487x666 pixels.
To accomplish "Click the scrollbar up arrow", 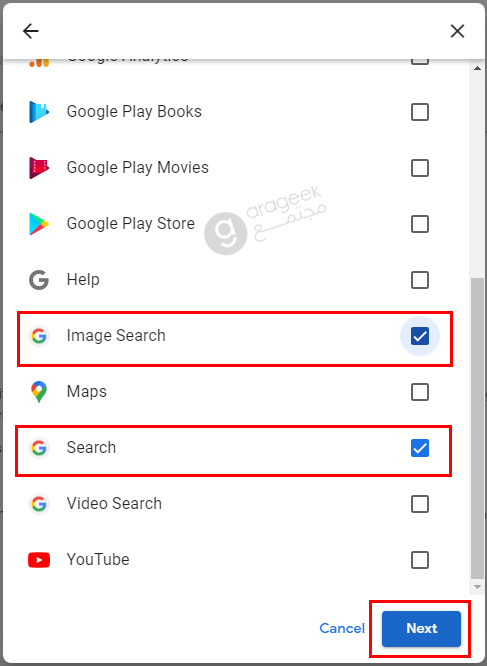I will click(477, 68).
